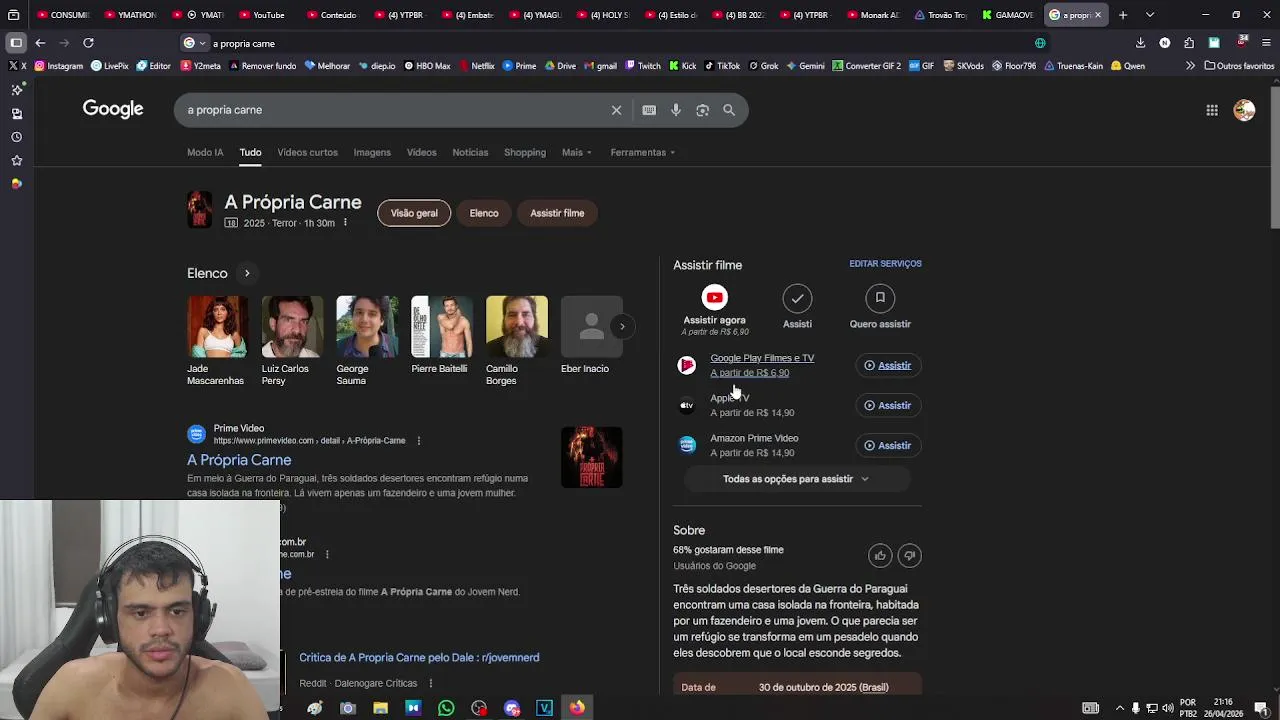Switch to Shopping tab

pos(525,153)
